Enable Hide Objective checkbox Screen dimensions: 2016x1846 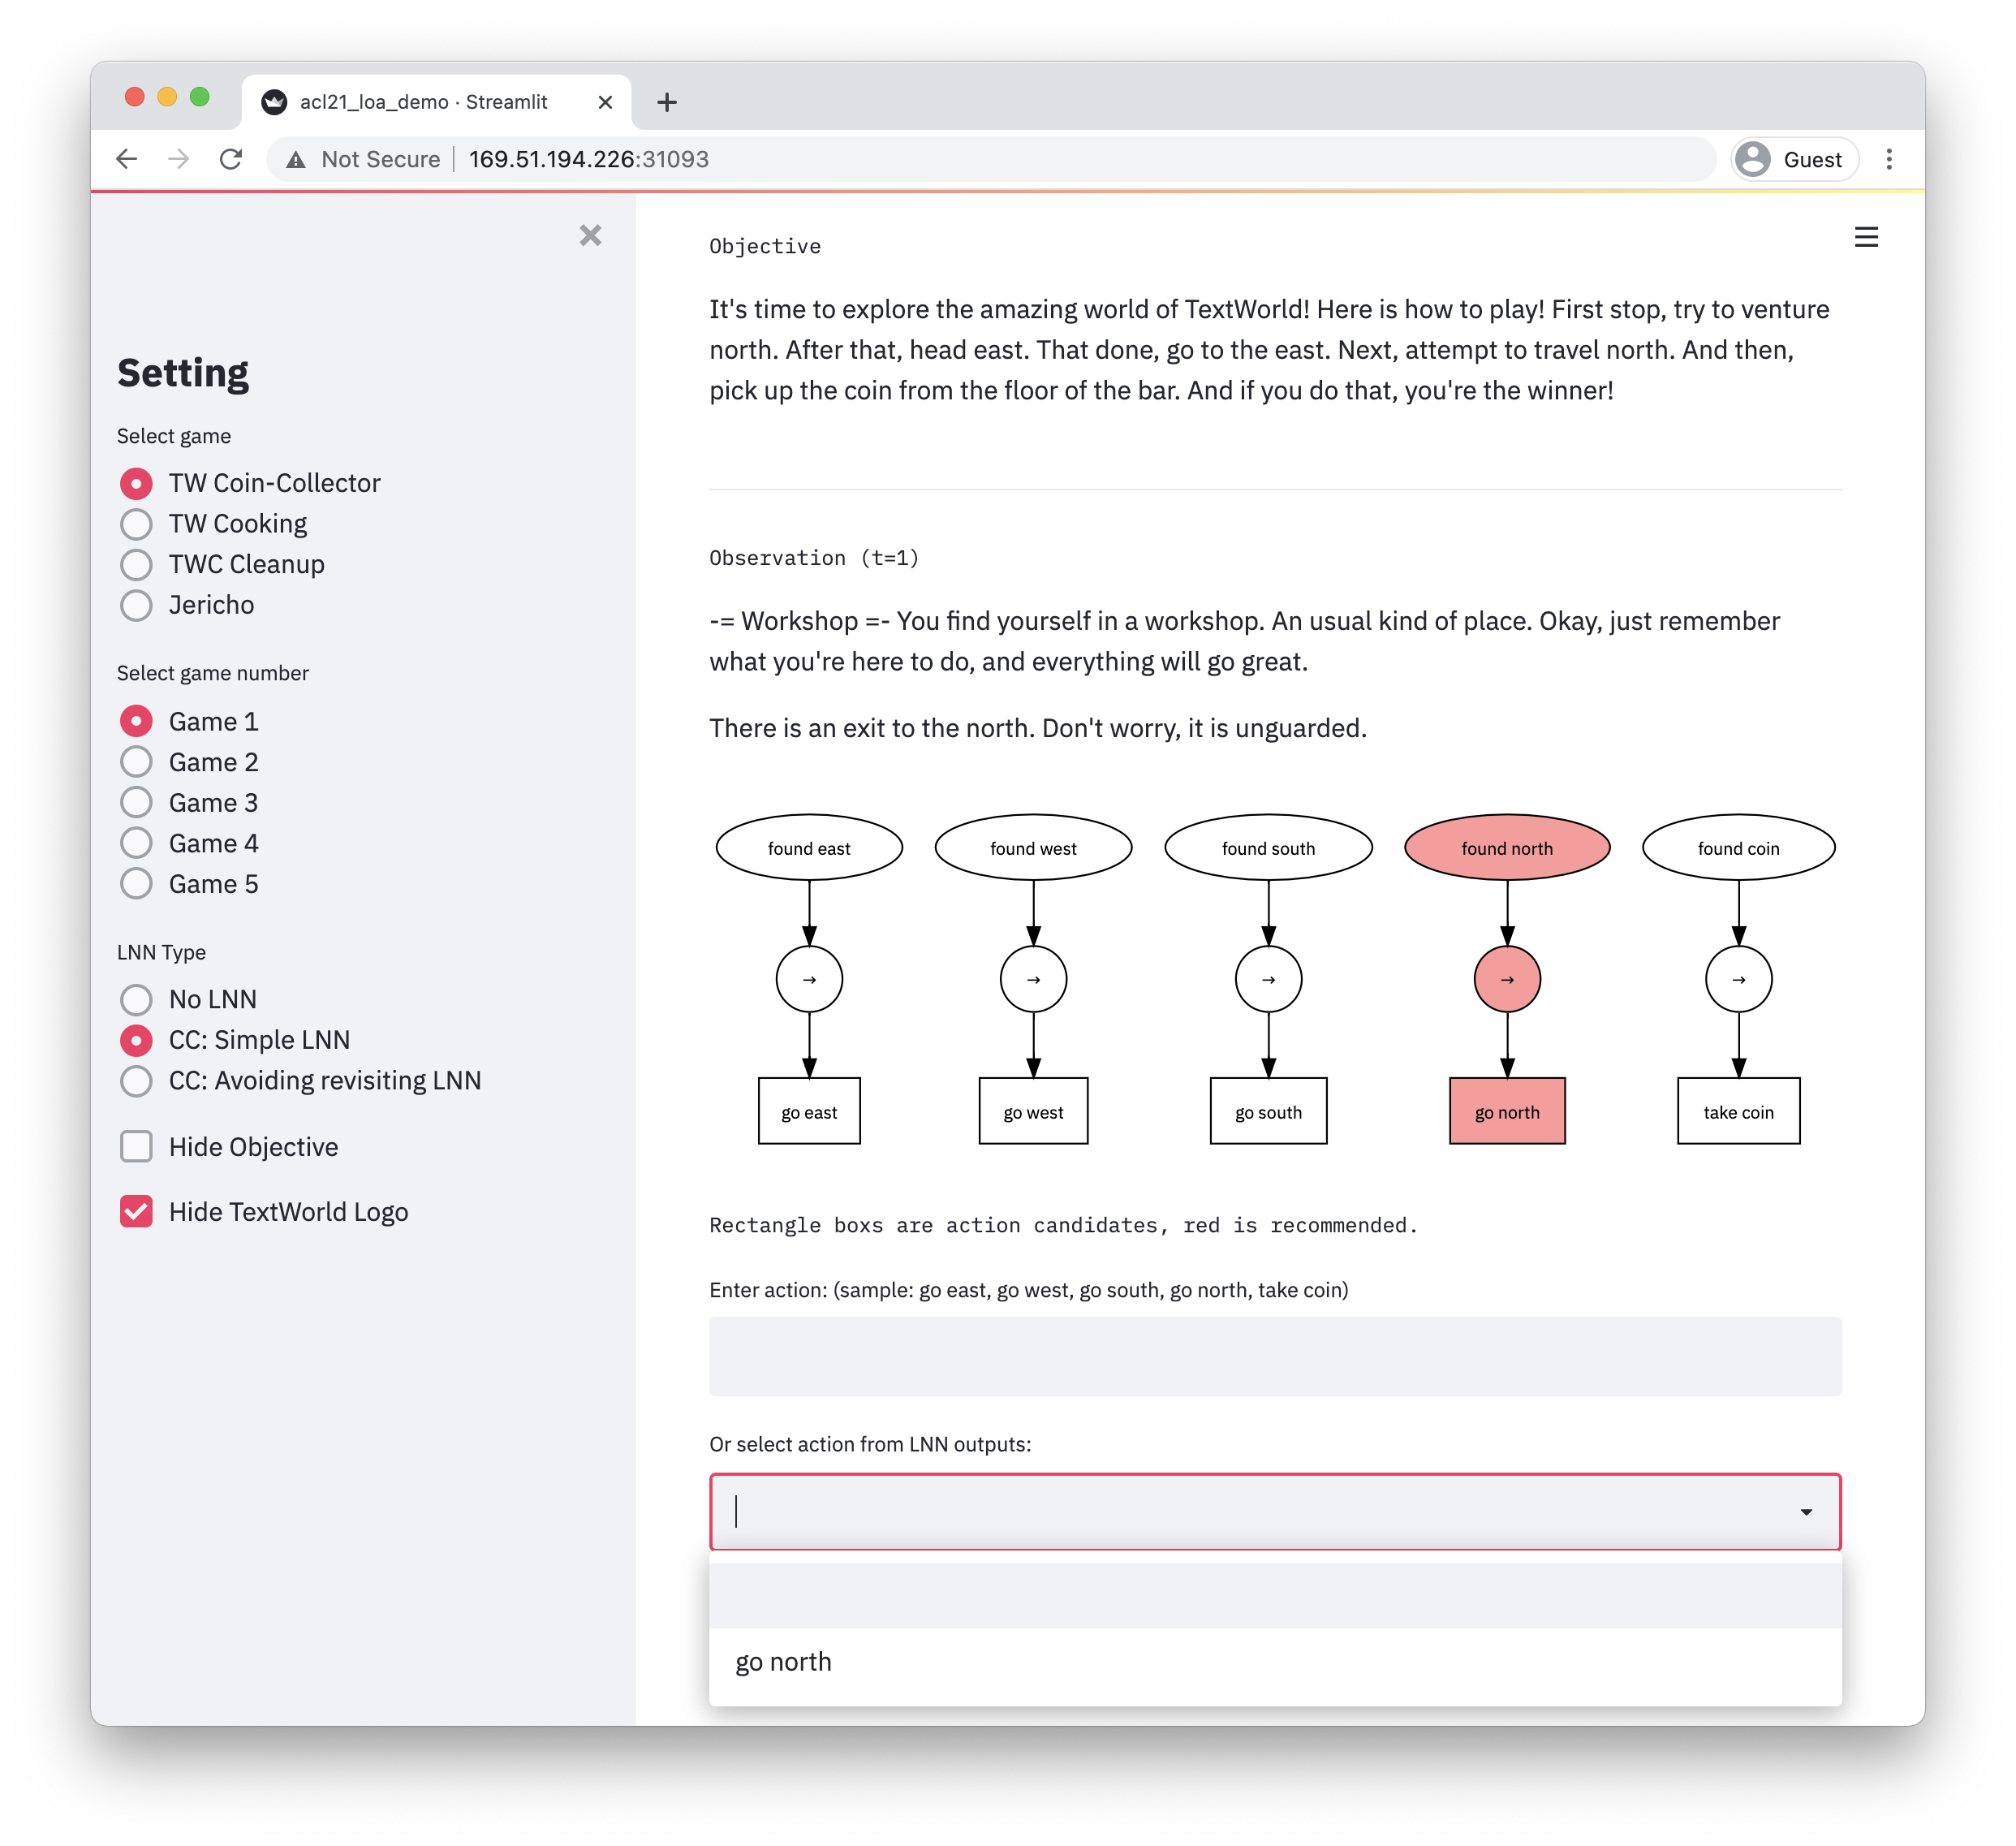click(x=137, y=1146)
